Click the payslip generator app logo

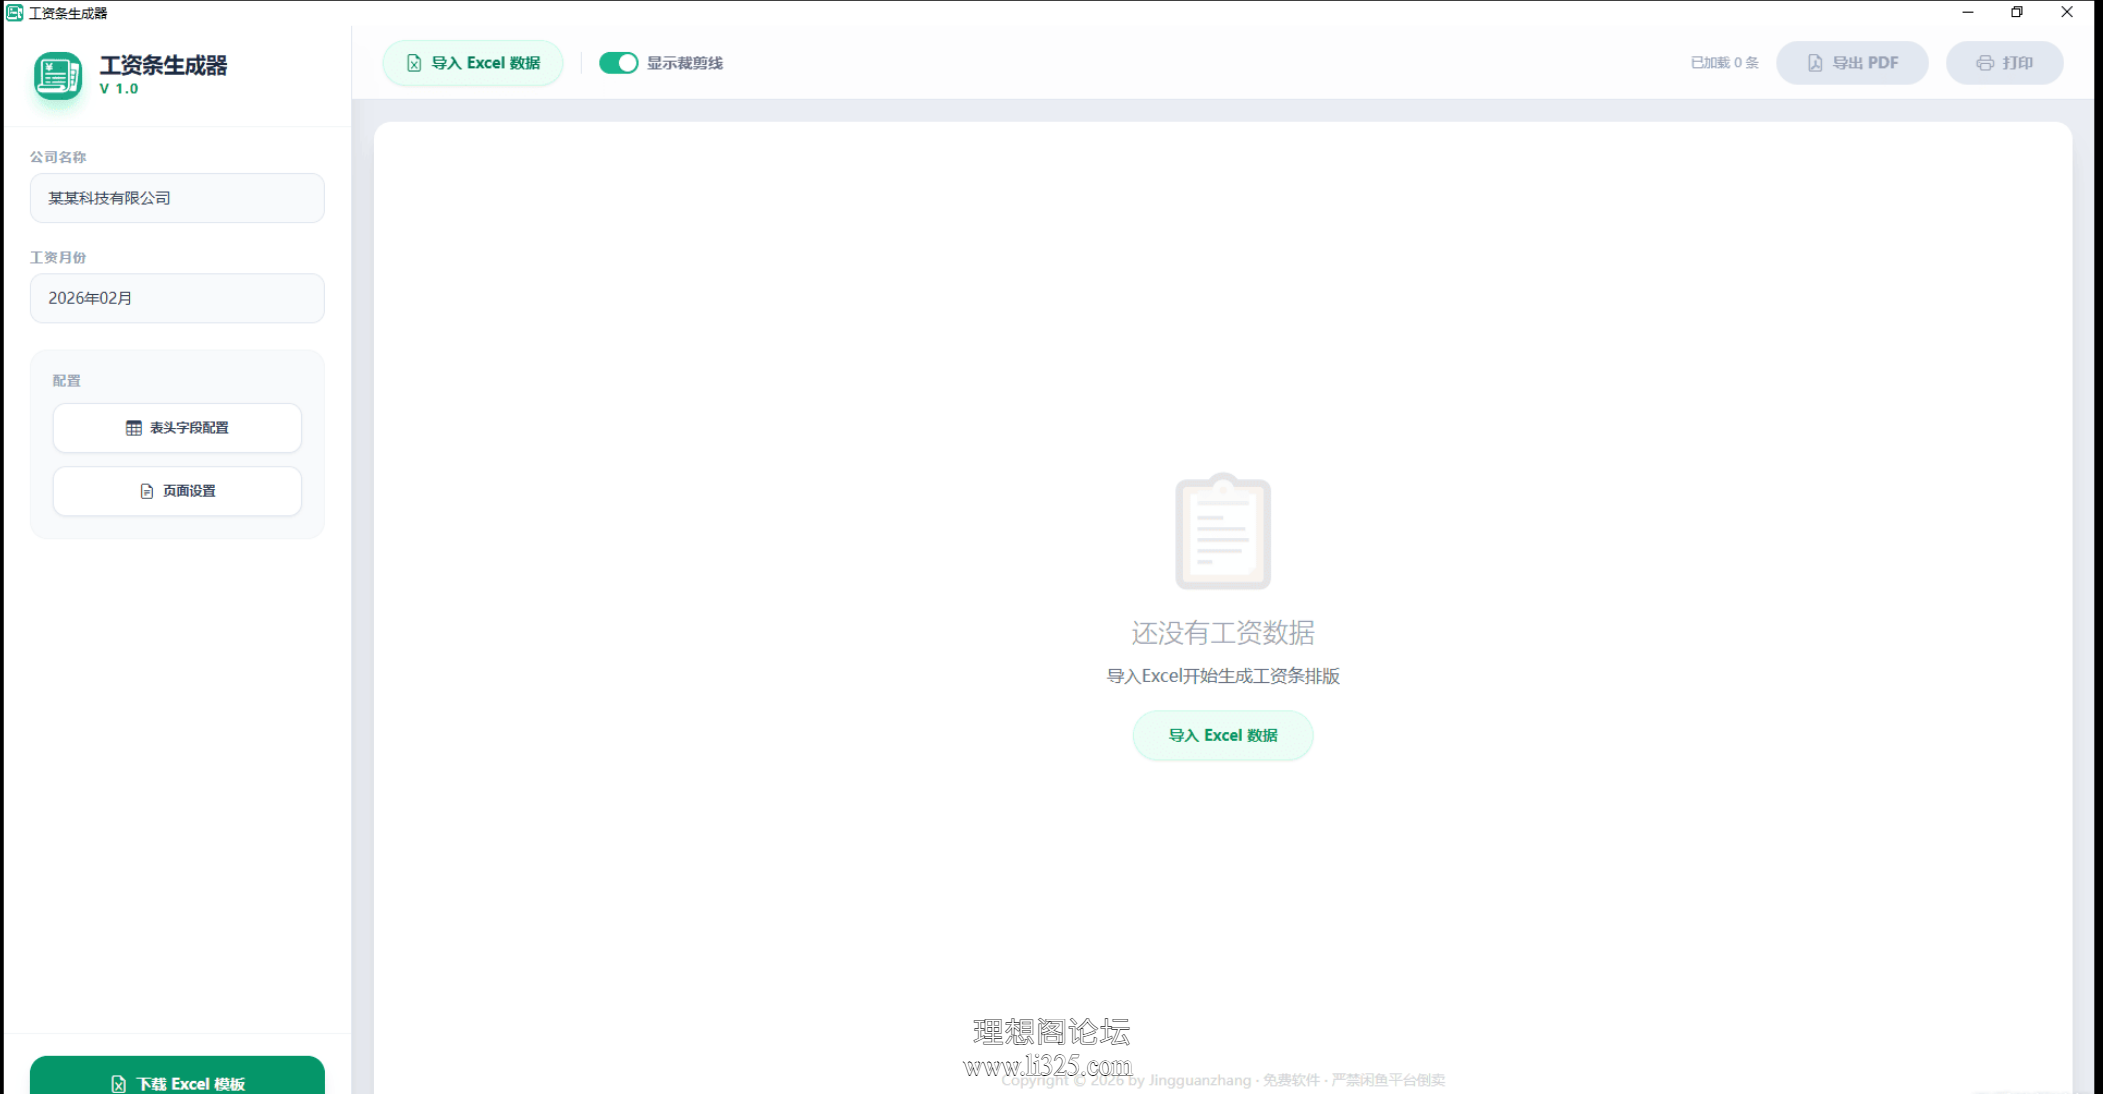(x=58, y=76)
